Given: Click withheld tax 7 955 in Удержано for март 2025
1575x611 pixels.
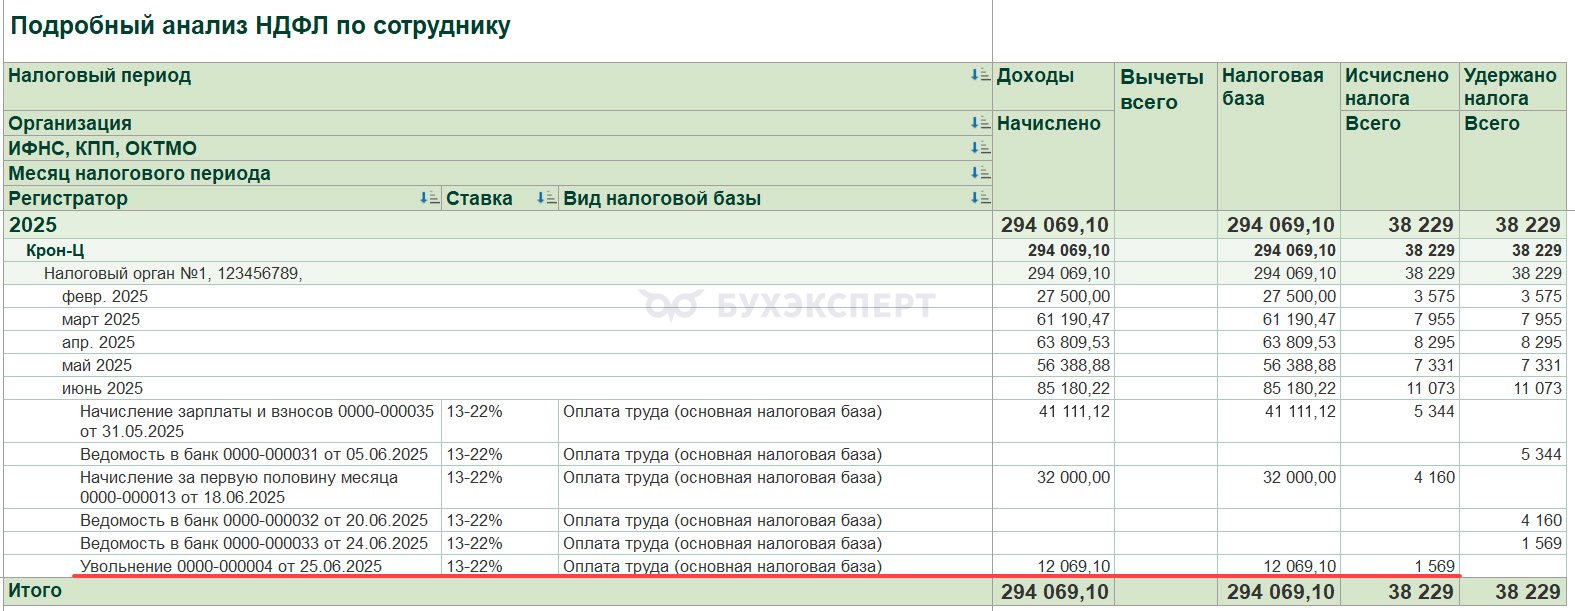Looking at the screenshot, I should 1541,319.
